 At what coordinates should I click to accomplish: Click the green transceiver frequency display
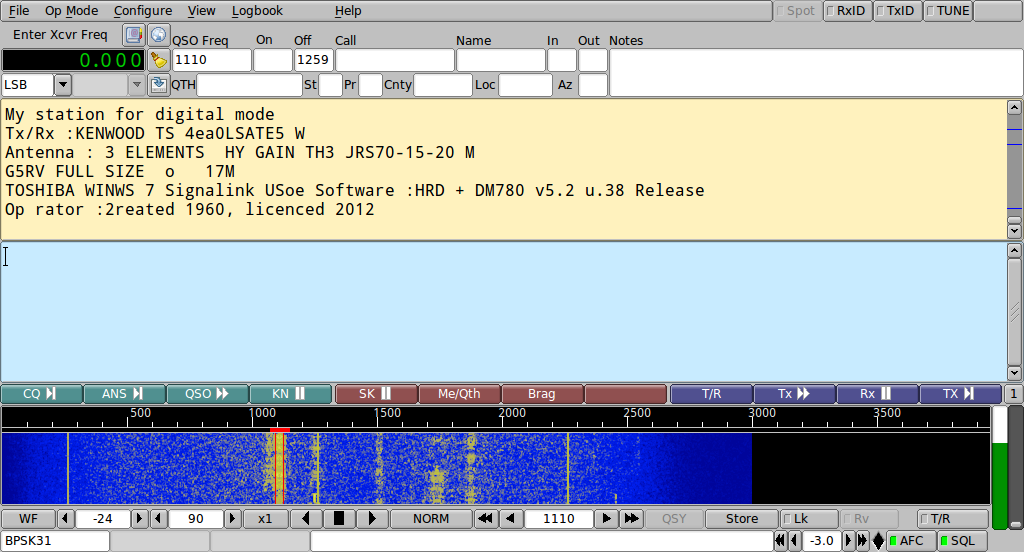click(x=73, y=60)
